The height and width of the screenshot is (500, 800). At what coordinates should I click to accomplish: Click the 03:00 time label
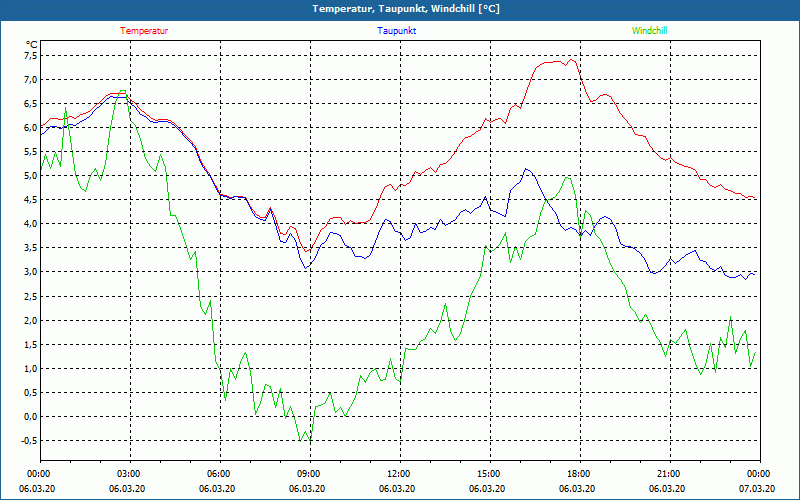coord(128,474)
